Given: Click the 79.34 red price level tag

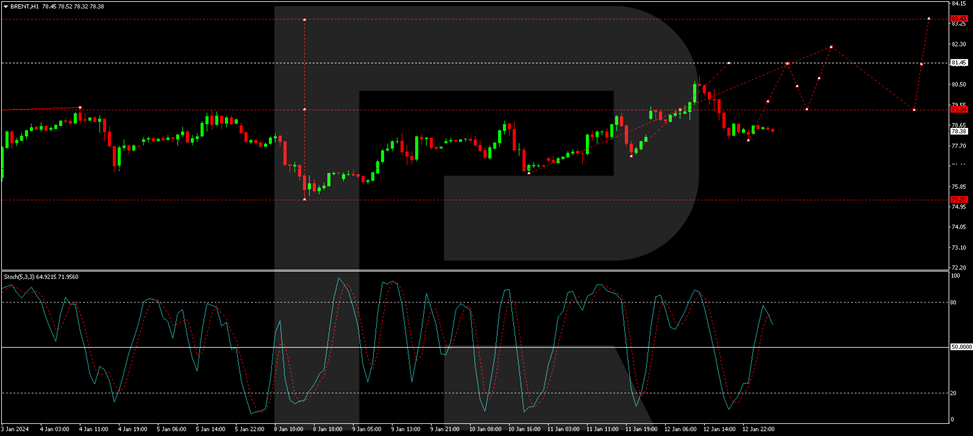Looking at the screenshot, I should point(959,109).
